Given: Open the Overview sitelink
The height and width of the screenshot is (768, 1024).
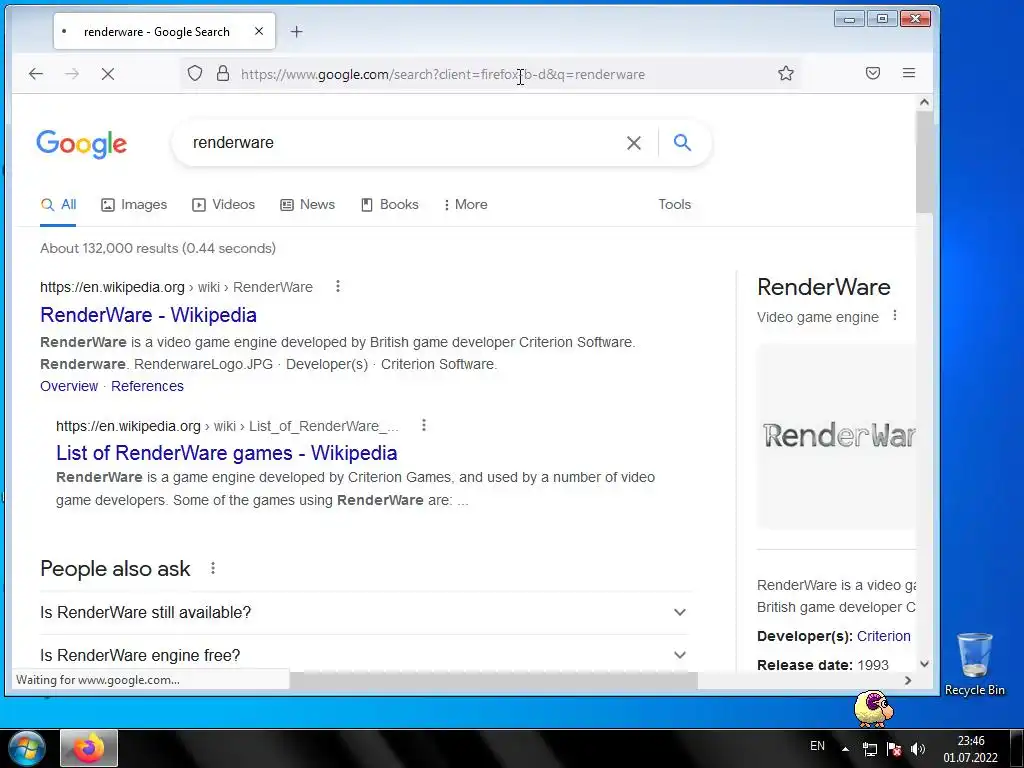Looking at the screenshot, I should tap(69, 386).
